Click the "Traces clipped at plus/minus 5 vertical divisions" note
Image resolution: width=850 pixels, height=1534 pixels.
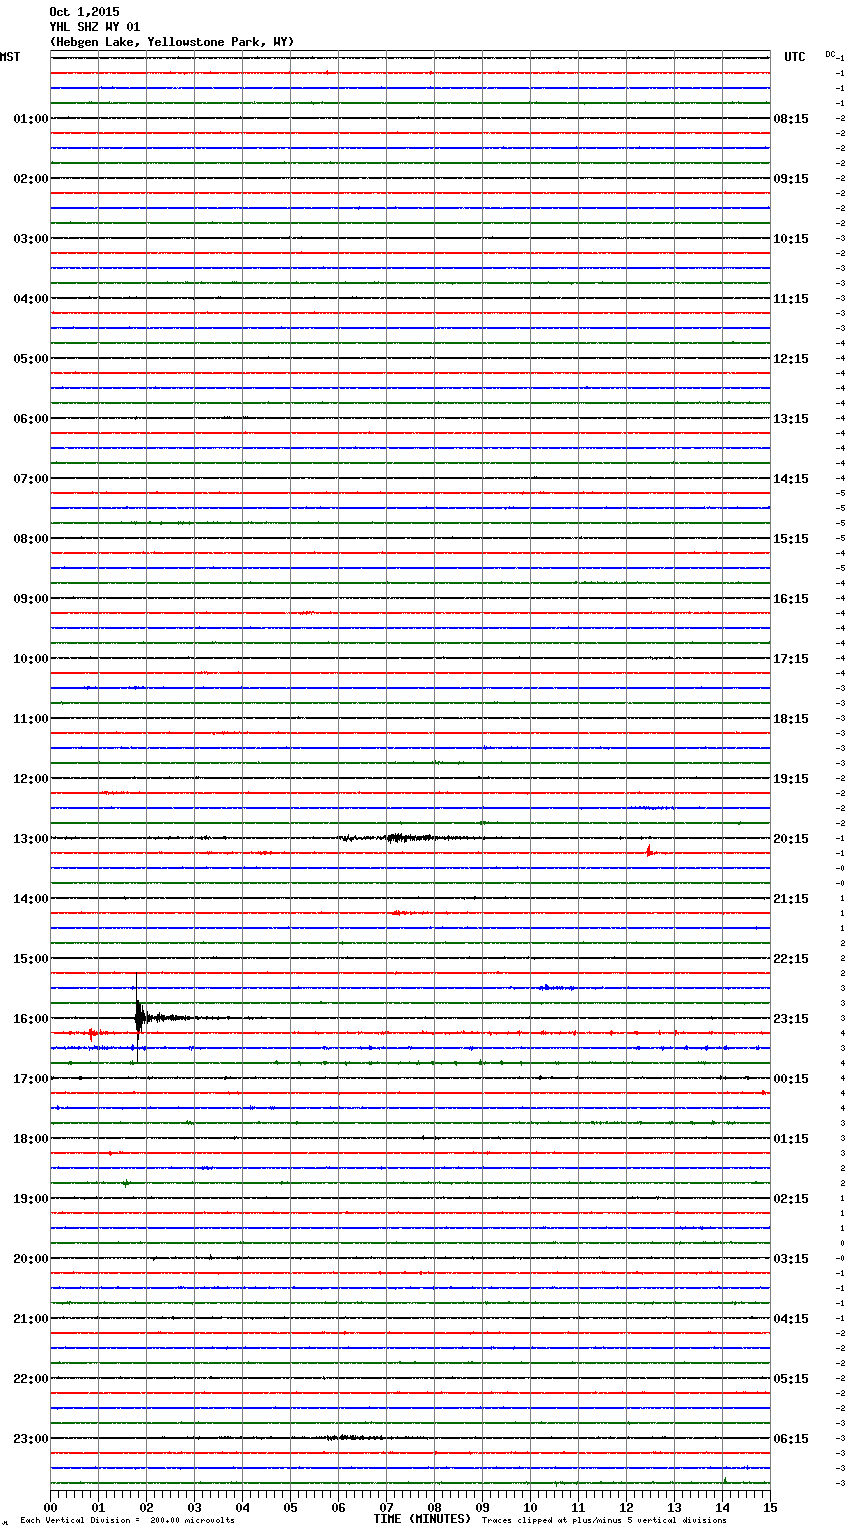[604, 1520]
